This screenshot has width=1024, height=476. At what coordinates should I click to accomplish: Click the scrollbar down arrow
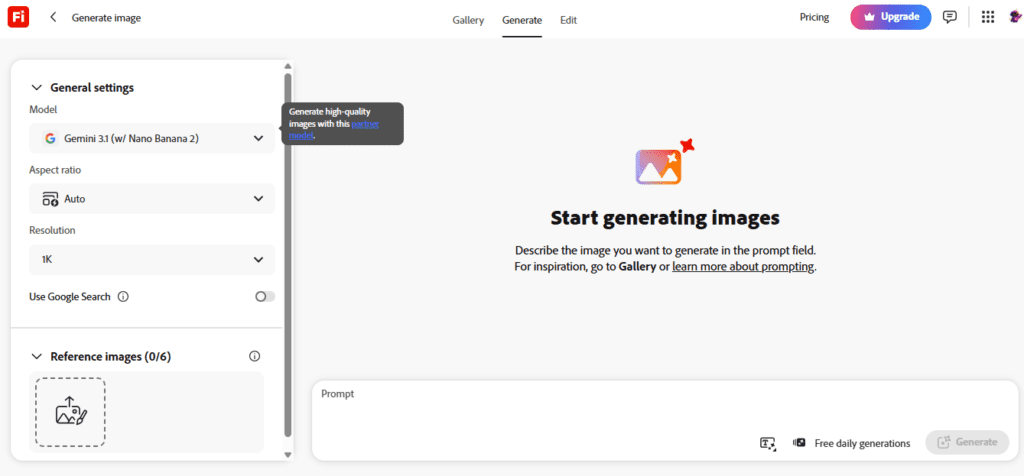point(287,454)
